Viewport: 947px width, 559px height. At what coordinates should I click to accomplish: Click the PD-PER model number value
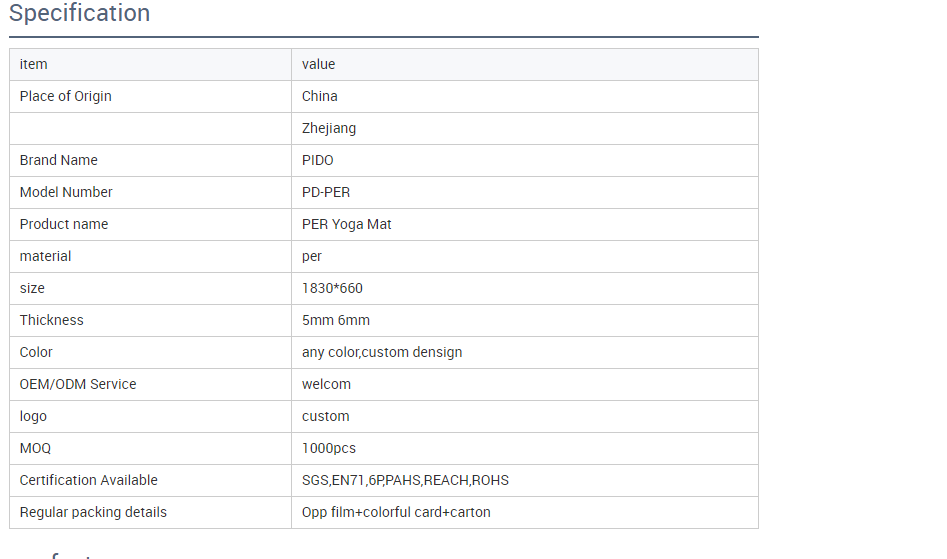(x=326, y=192)
